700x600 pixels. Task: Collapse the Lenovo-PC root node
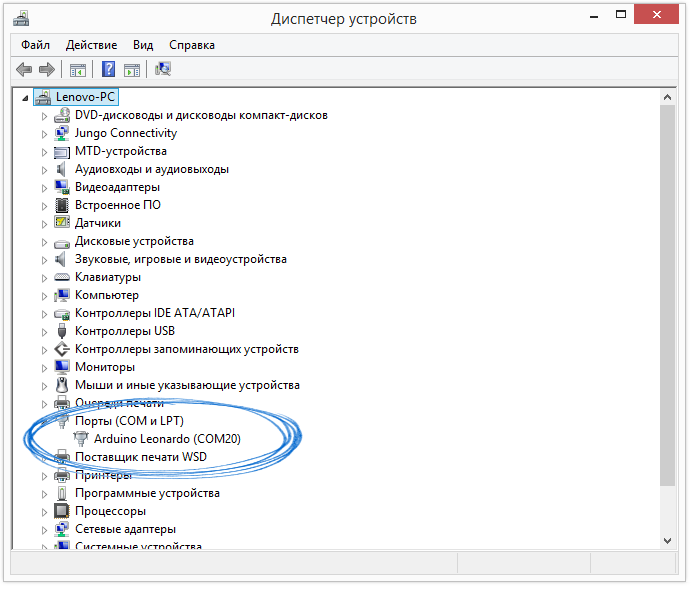tap(26, 98)
